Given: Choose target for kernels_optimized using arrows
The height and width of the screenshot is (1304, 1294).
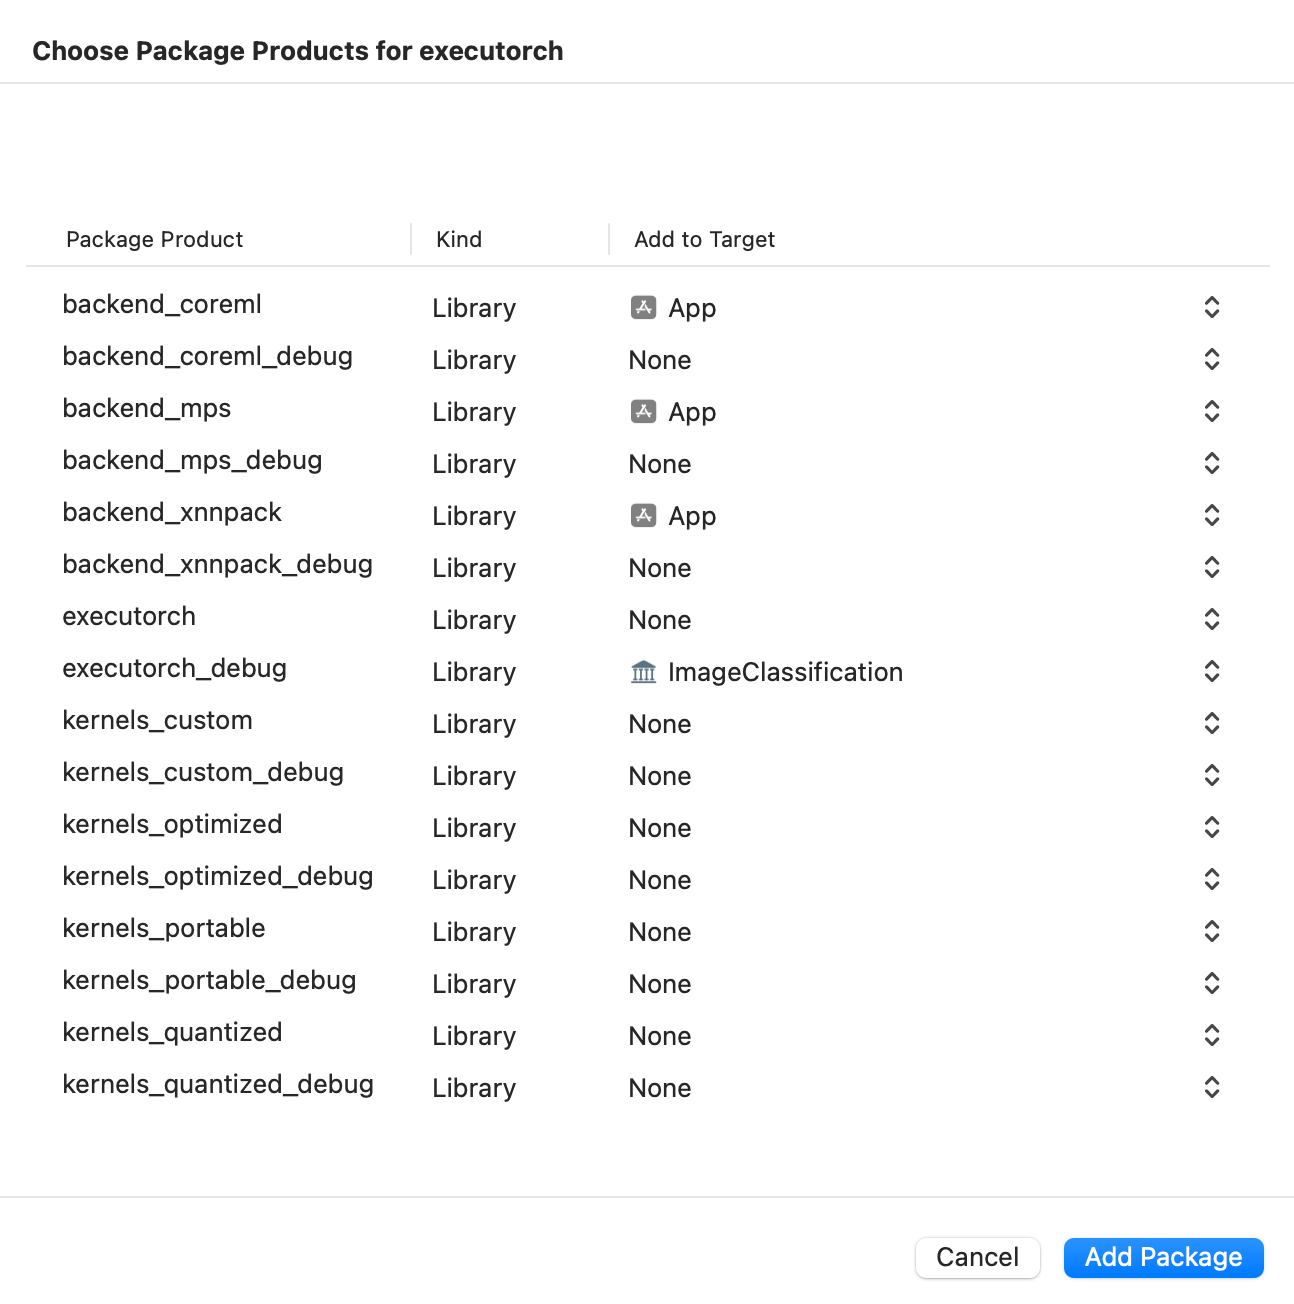Looking at the screenshot, I should (1211, 827).
